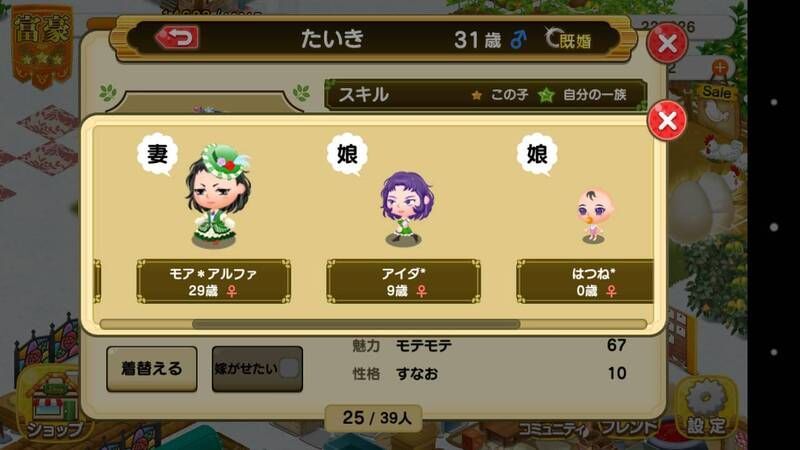Tap the 富豪 rank badge
Viewport: 800px width, 450px height.
click(42, 45)
